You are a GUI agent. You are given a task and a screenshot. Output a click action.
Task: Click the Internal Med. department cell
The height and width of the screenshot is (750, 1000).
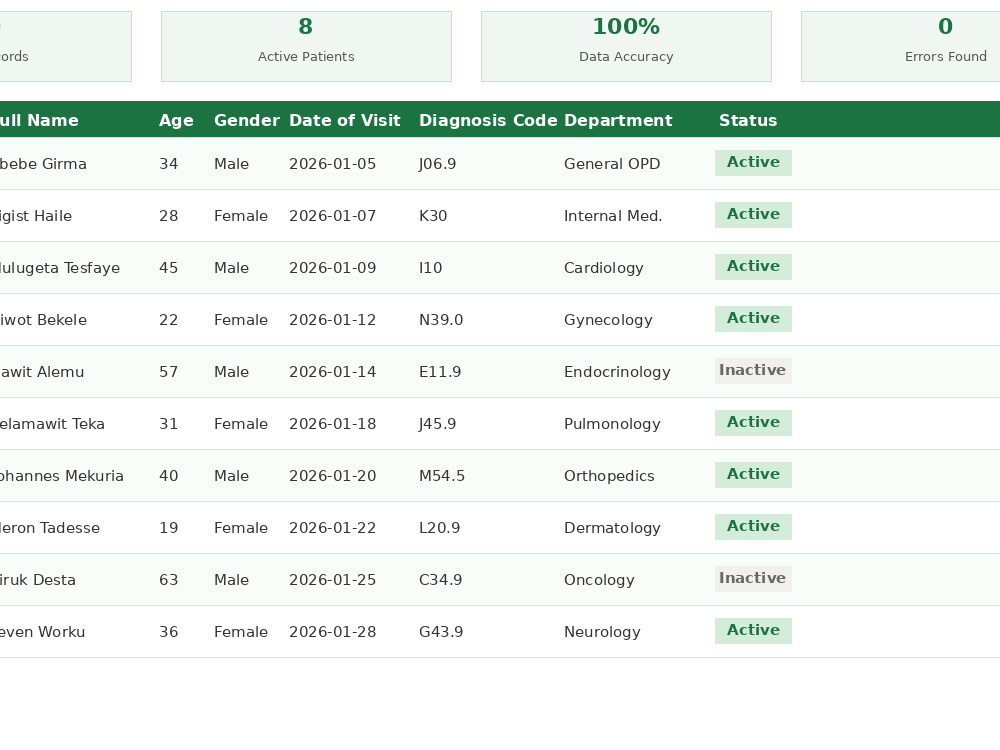(x=613, y=216)
